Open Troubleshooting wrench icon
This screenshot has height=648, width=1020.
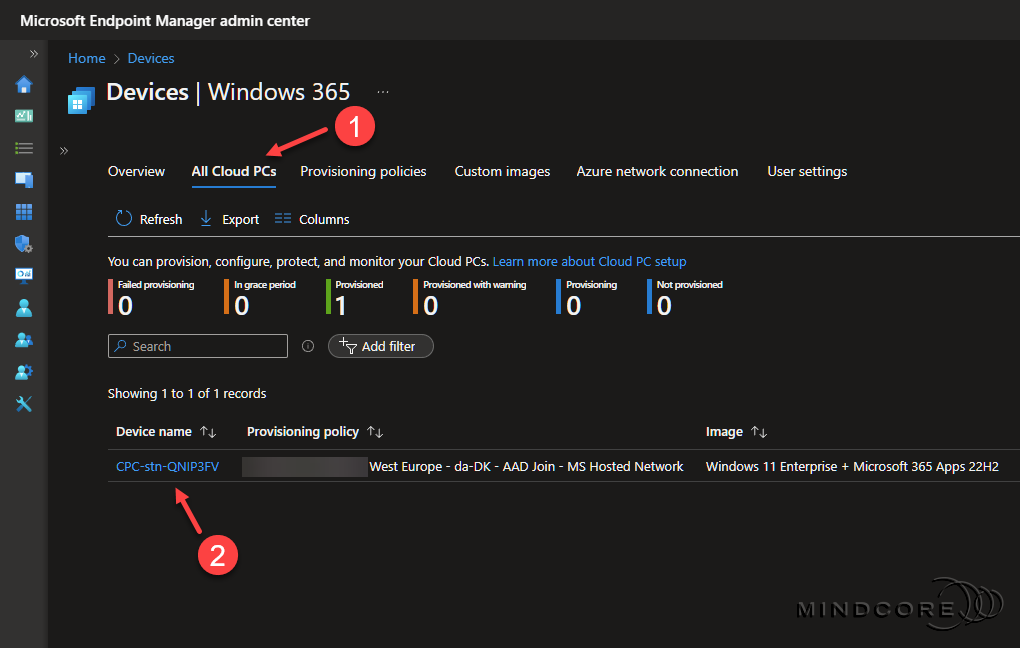click(x=24, y=404)
